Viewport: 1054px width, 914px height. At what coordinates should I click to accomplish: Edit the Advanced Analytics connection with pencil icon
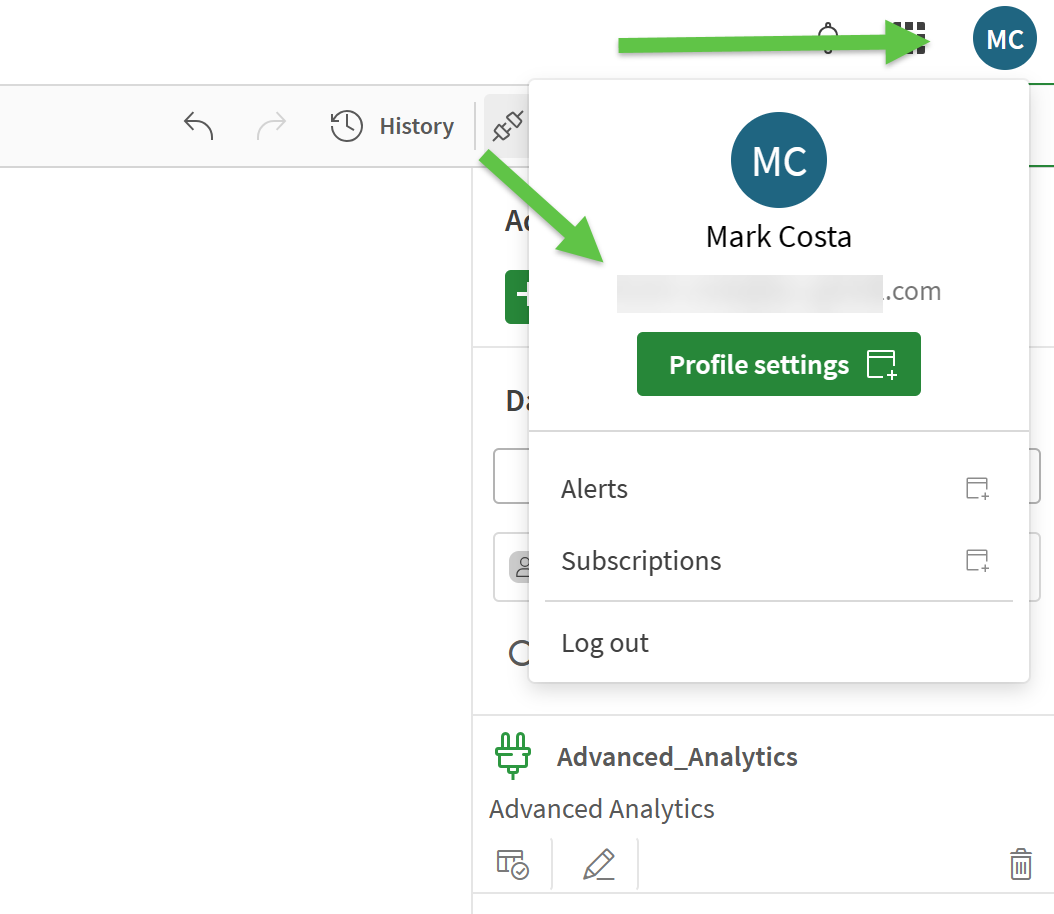598,864
